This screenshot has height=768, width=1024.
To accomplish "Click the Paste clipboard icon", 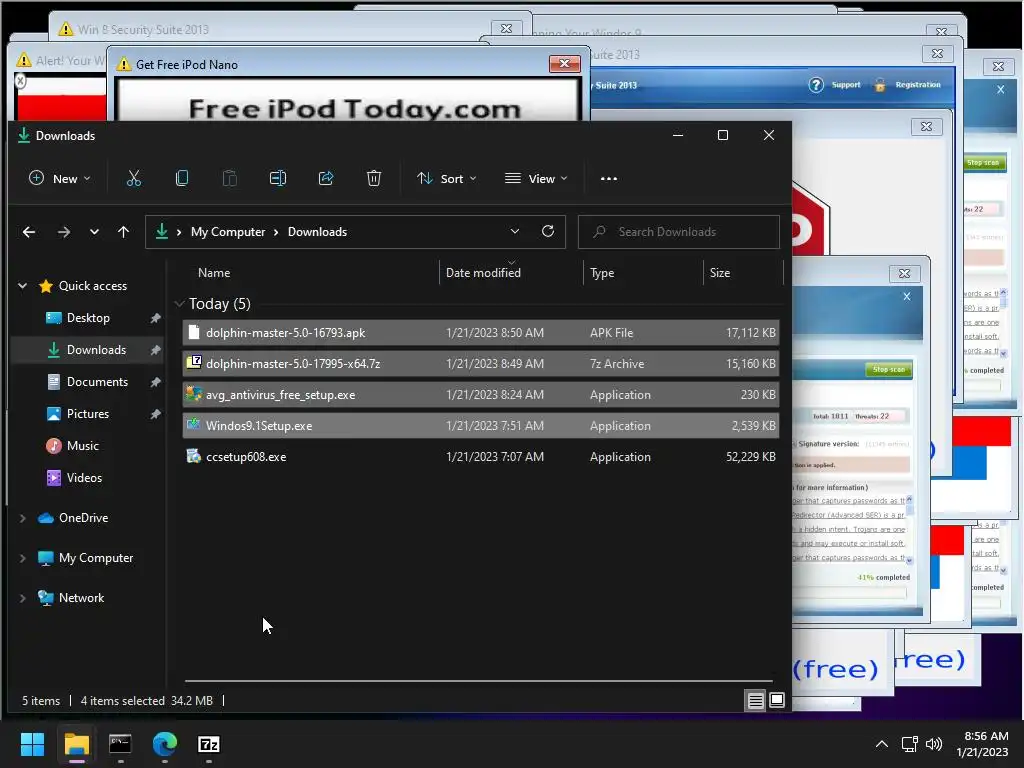I will tap(230, 178).
